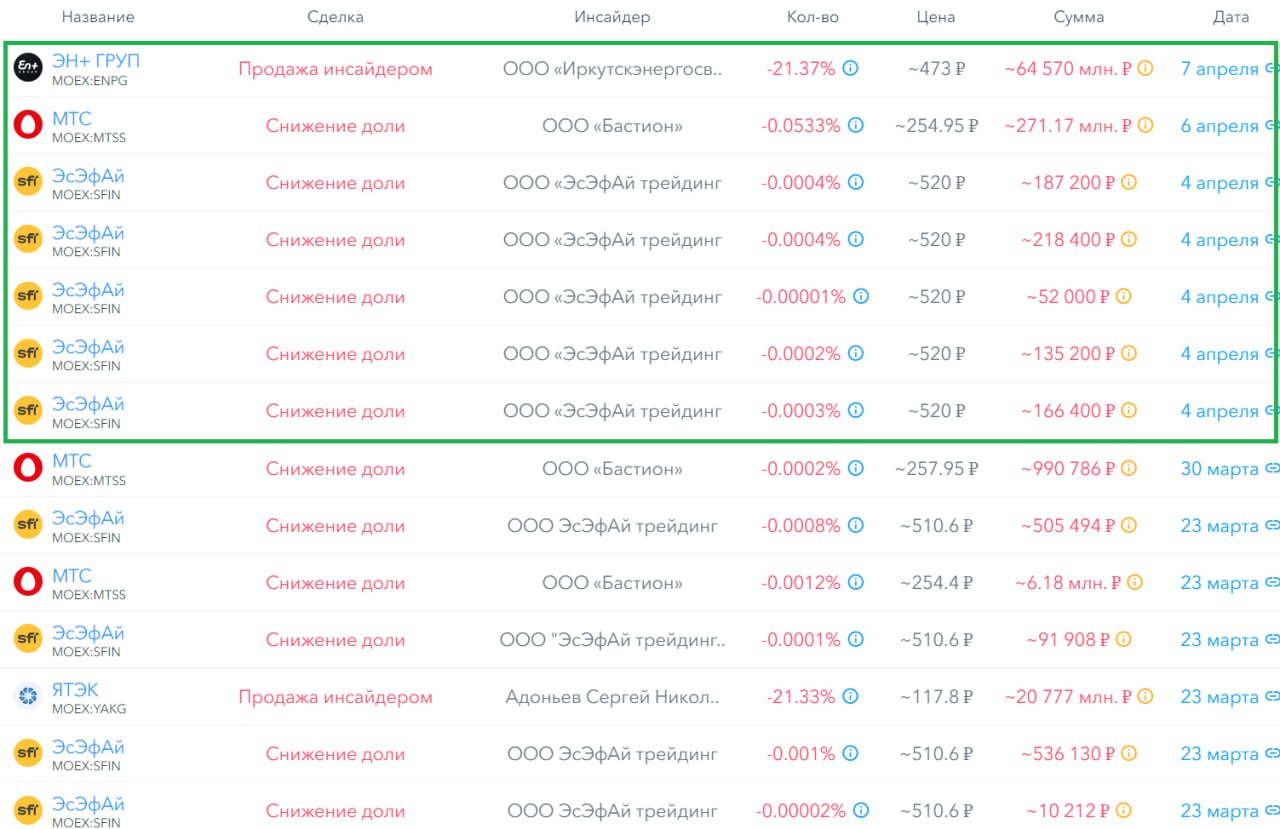Screen dimensions: 1280x829
Task: Open ЭсЭфАй link in the ~91 908 ₽ row
Action: tap(88, 633)
